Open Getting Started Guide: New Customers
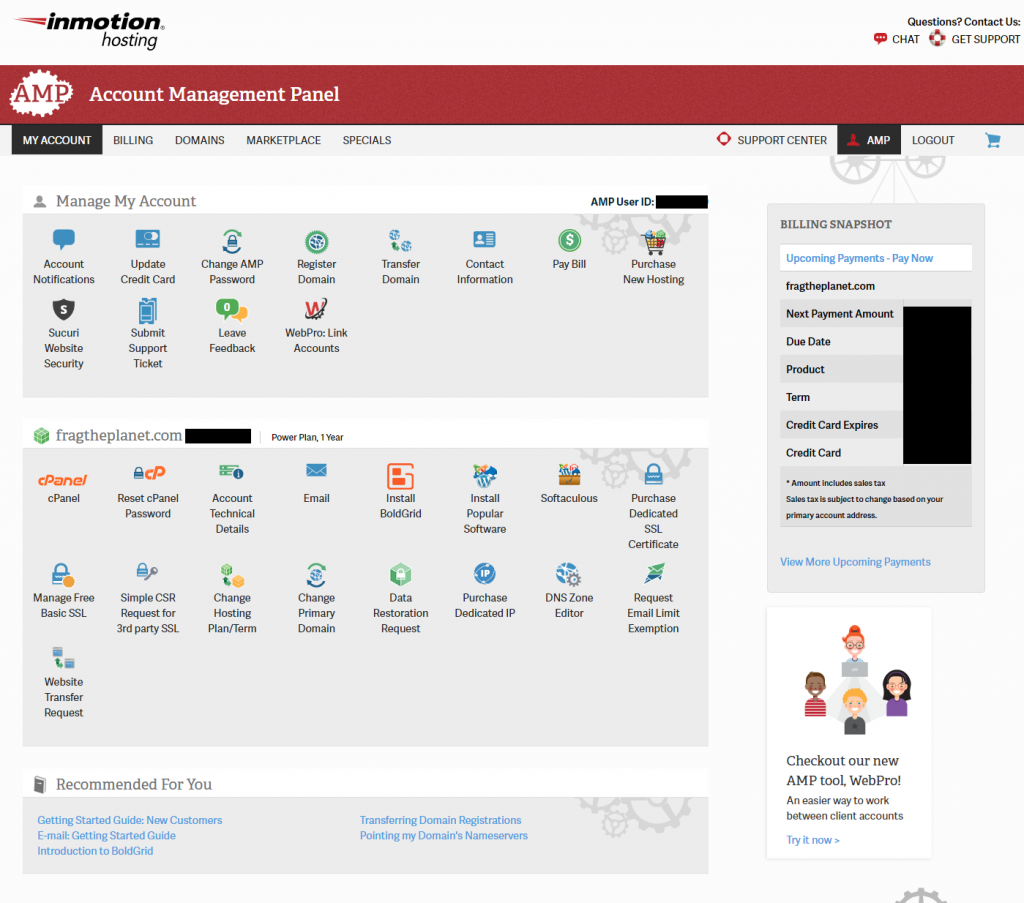Screen dimensions: 1024x903 [x=129, y=820]
